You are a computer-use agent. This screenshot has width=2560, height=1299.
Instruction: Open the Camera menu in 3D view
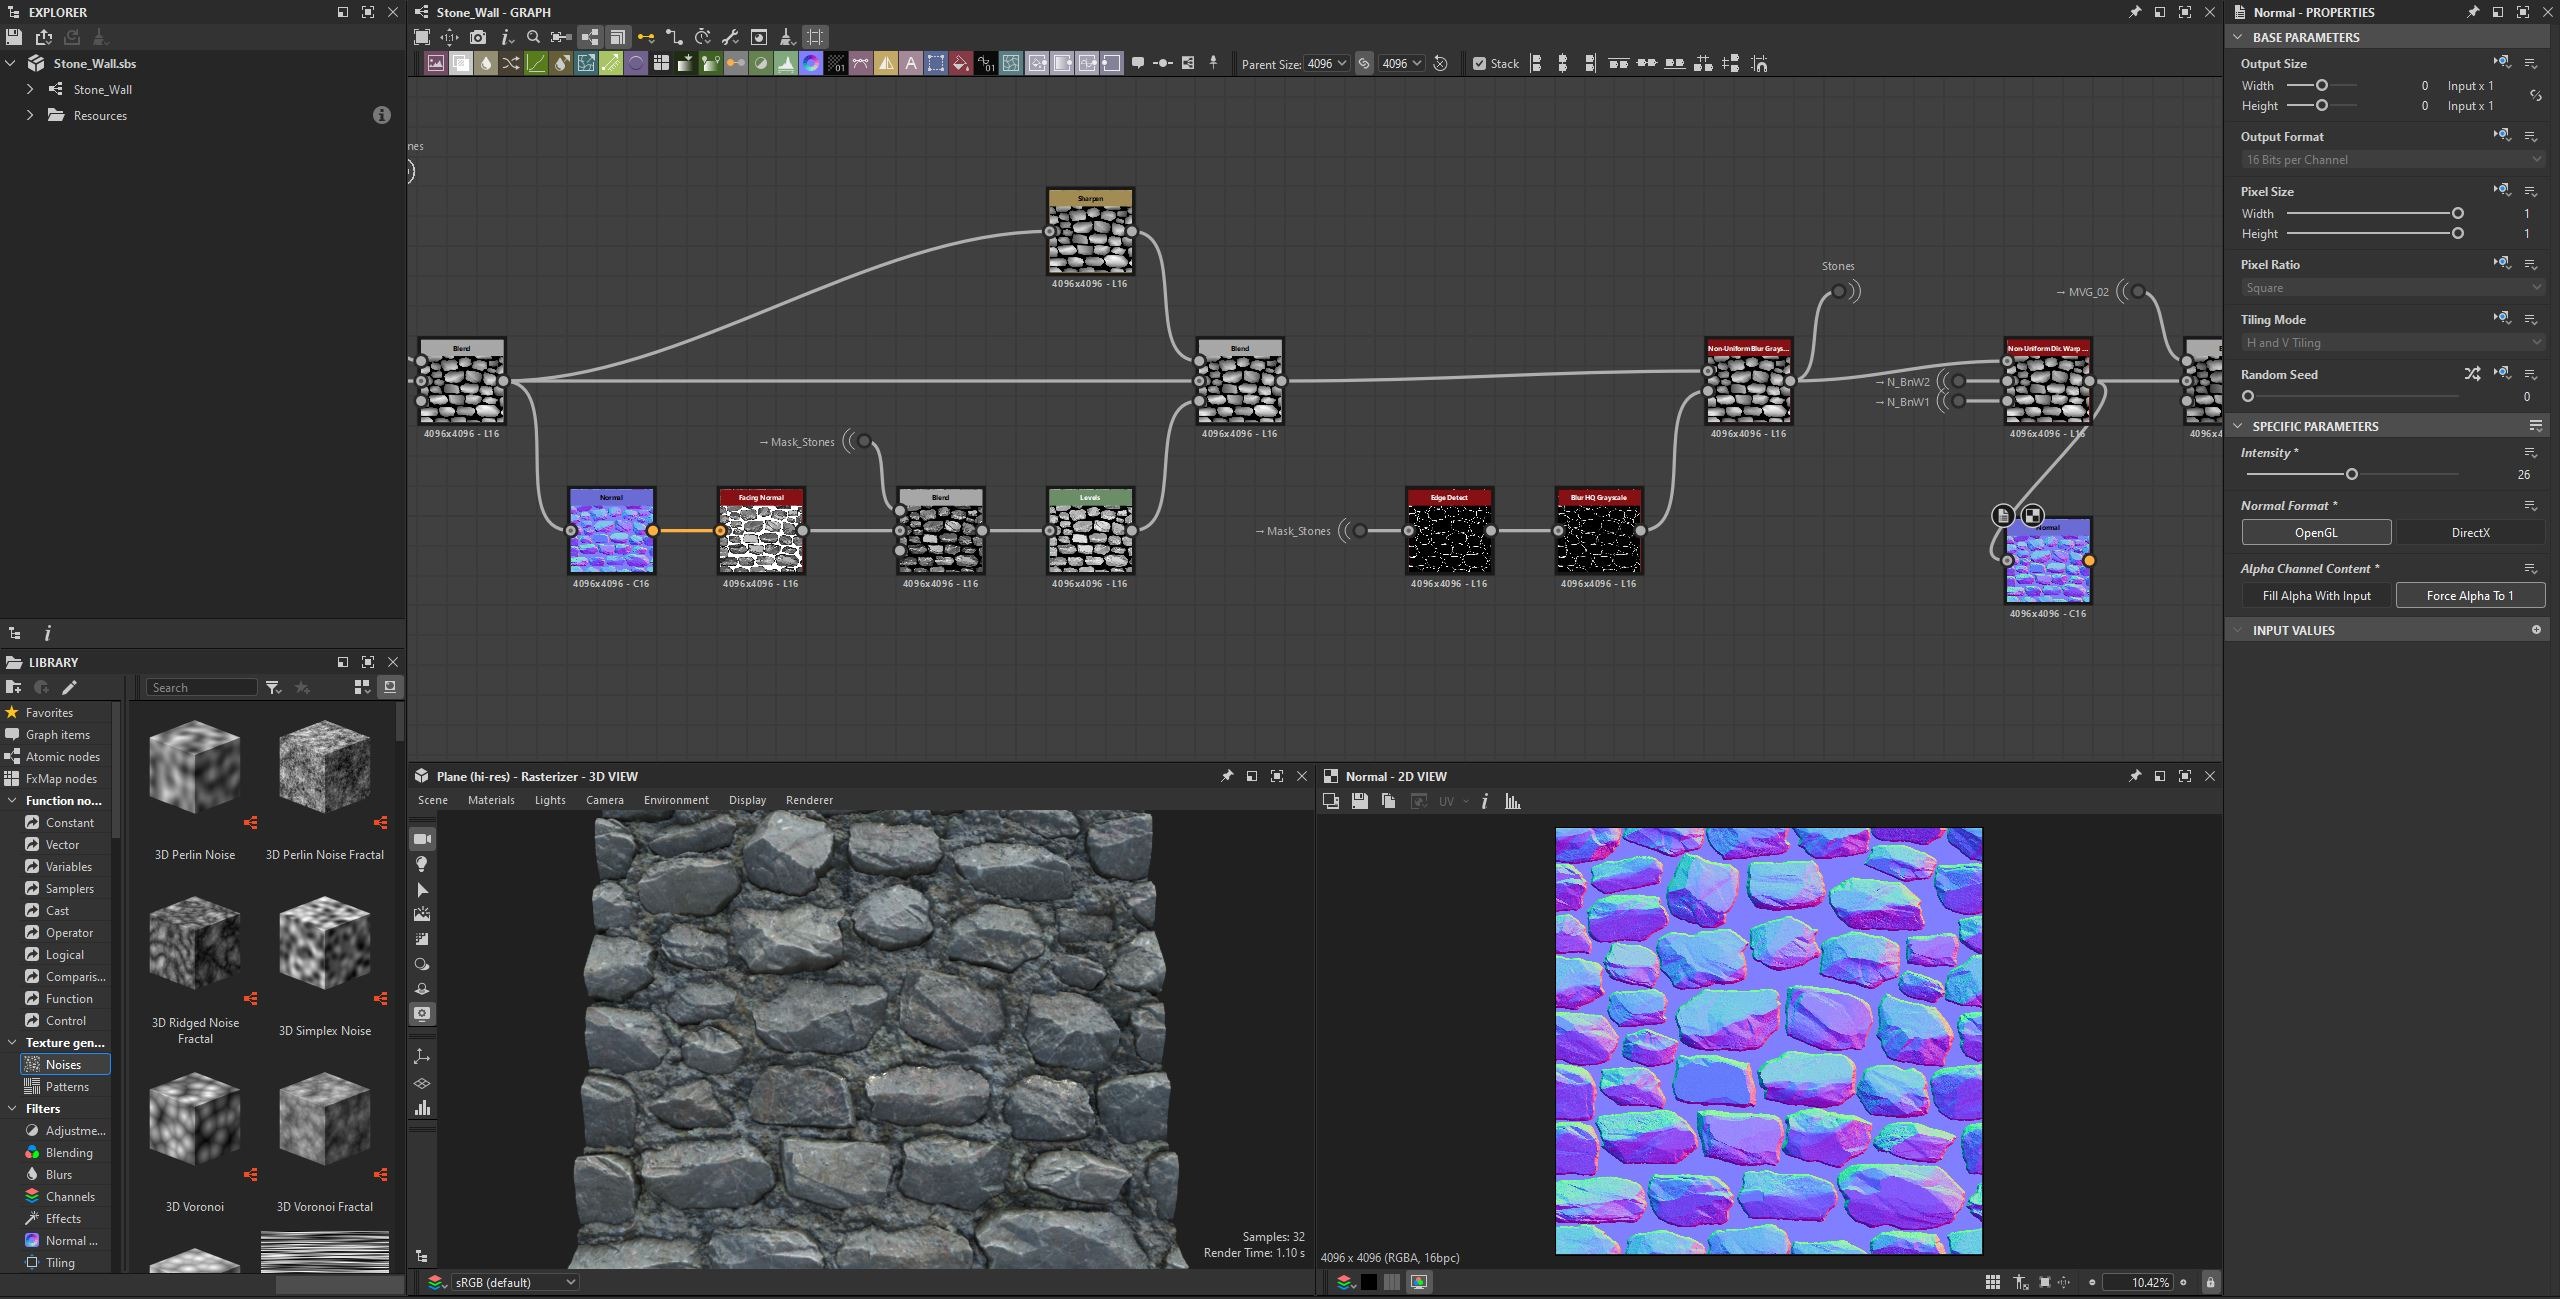pyautogui.click(x=604, y=800)
